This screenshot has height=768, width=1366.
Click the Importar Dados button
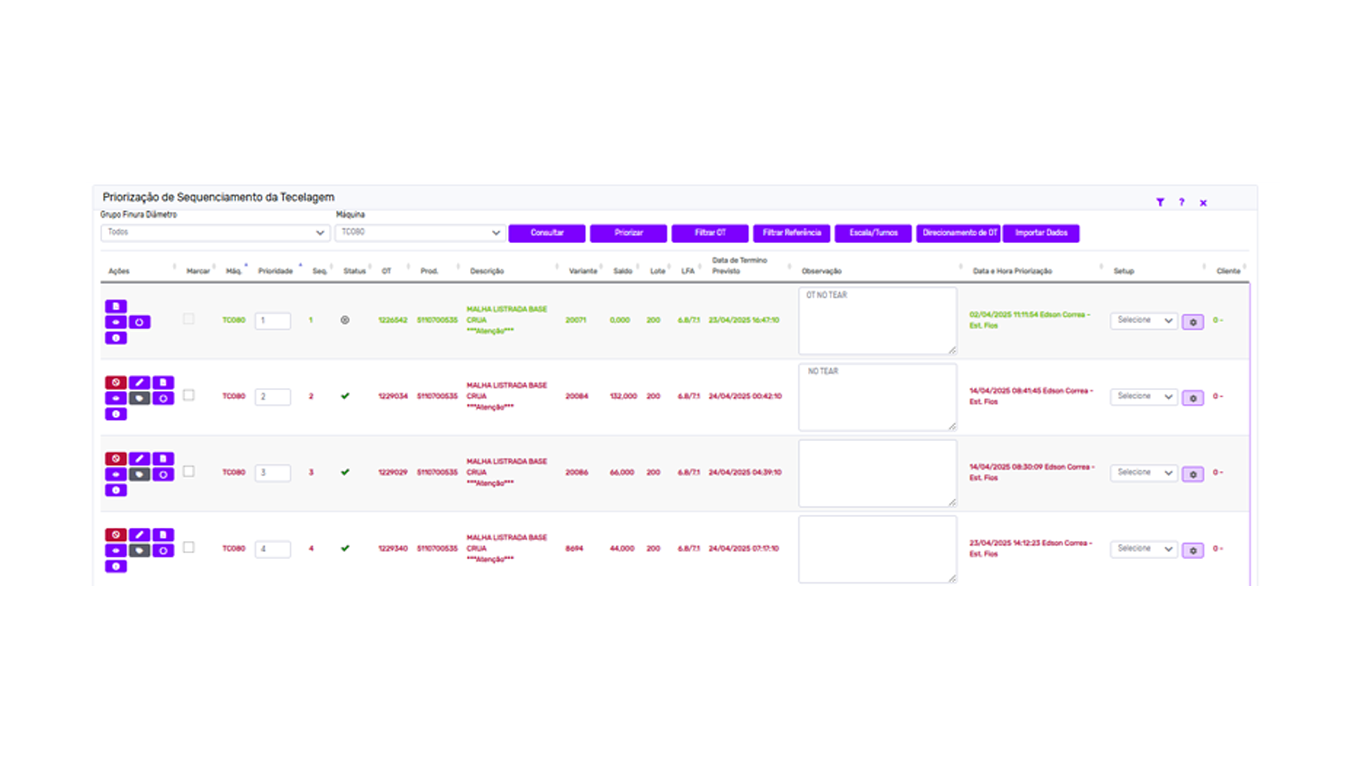(1041, 233)
